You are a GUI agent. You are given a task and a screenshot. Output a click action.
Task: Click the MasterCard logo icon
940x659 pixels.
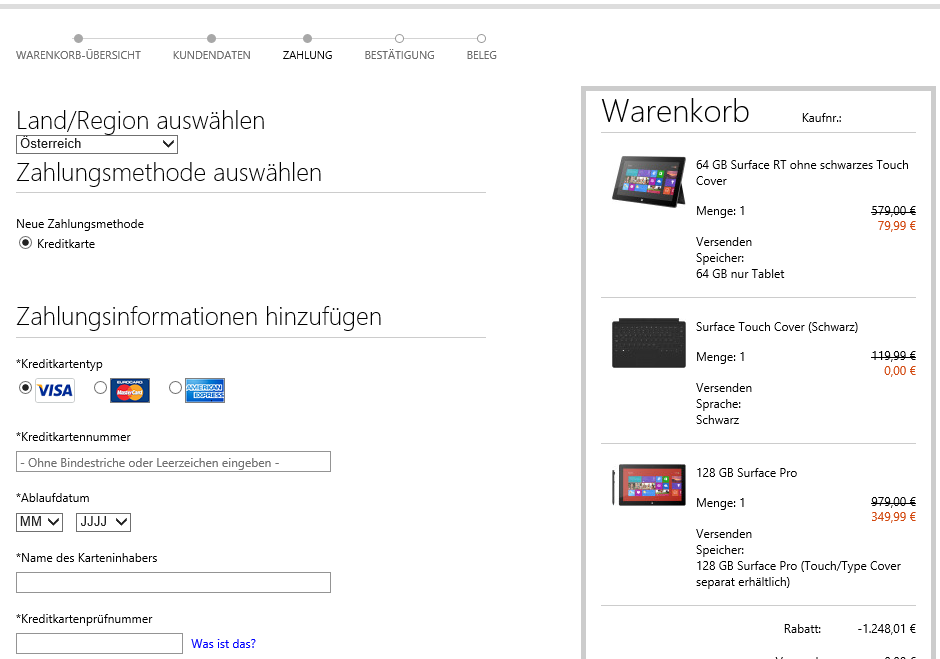point(130,390)
